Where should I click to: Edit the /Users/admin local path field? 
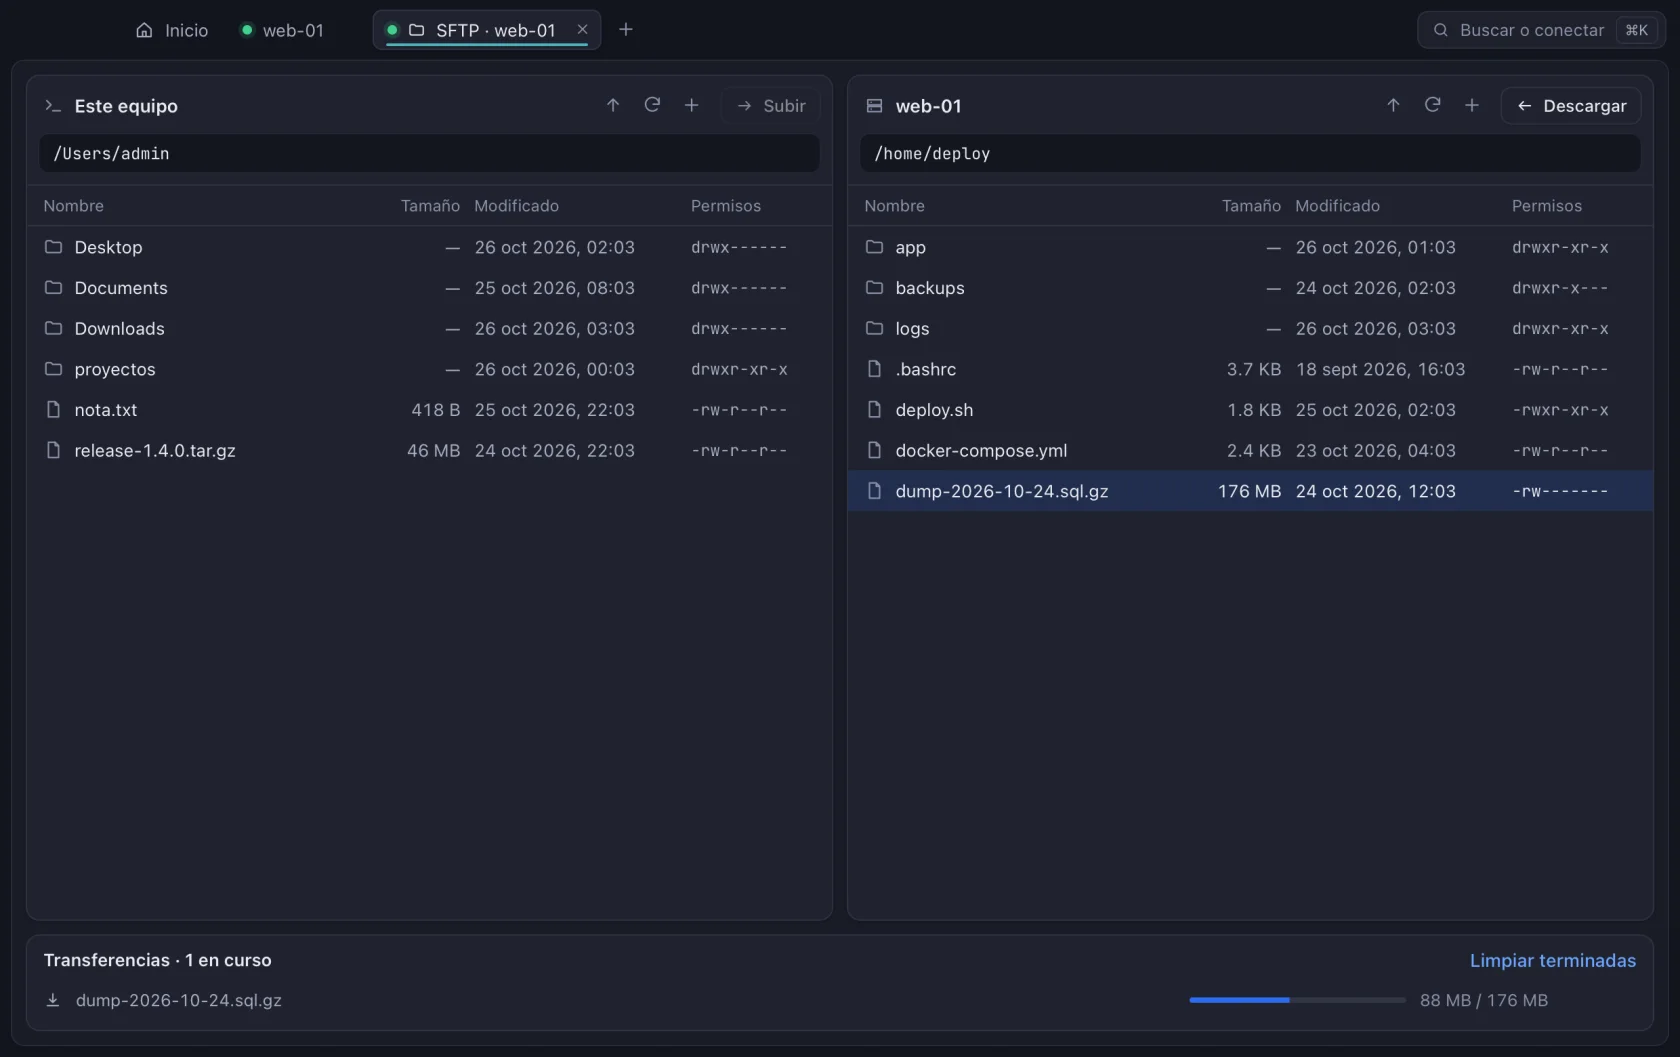click(429, 153)
